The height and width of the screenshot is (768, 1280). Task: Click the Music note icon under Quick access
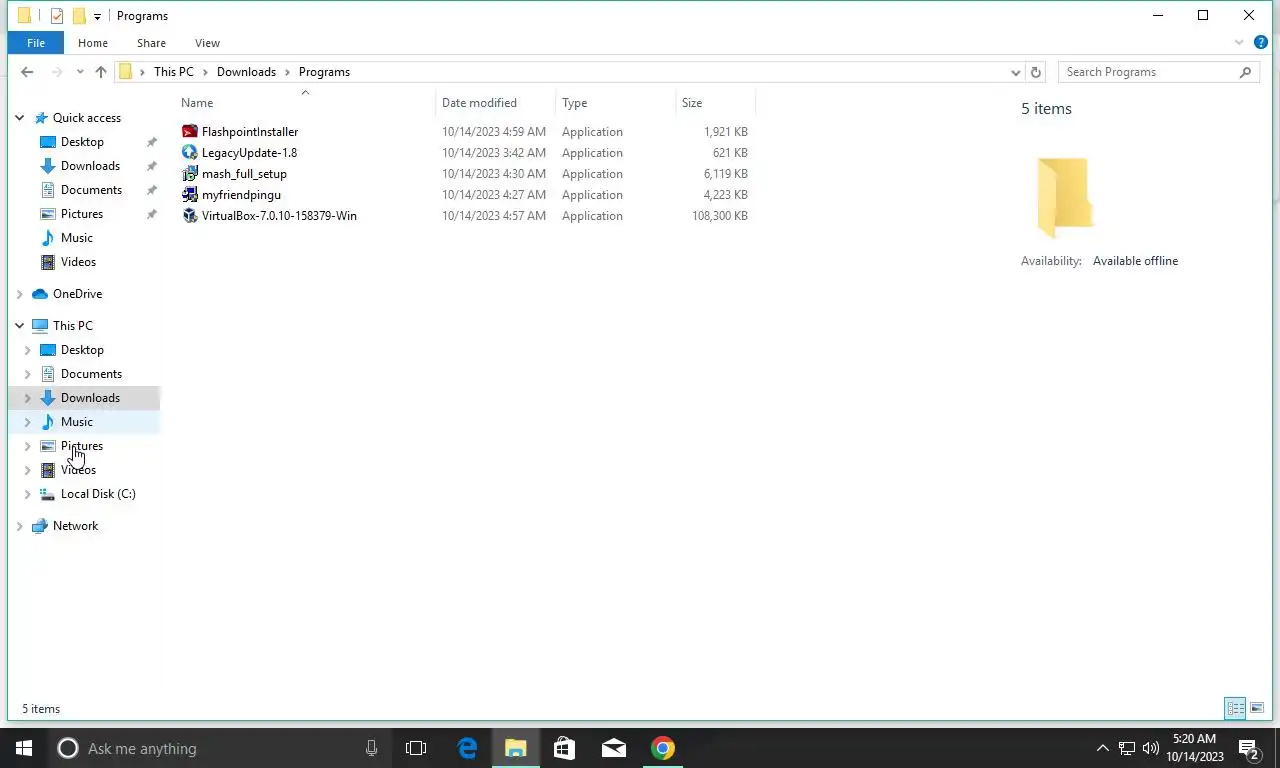tap(47, 238)
